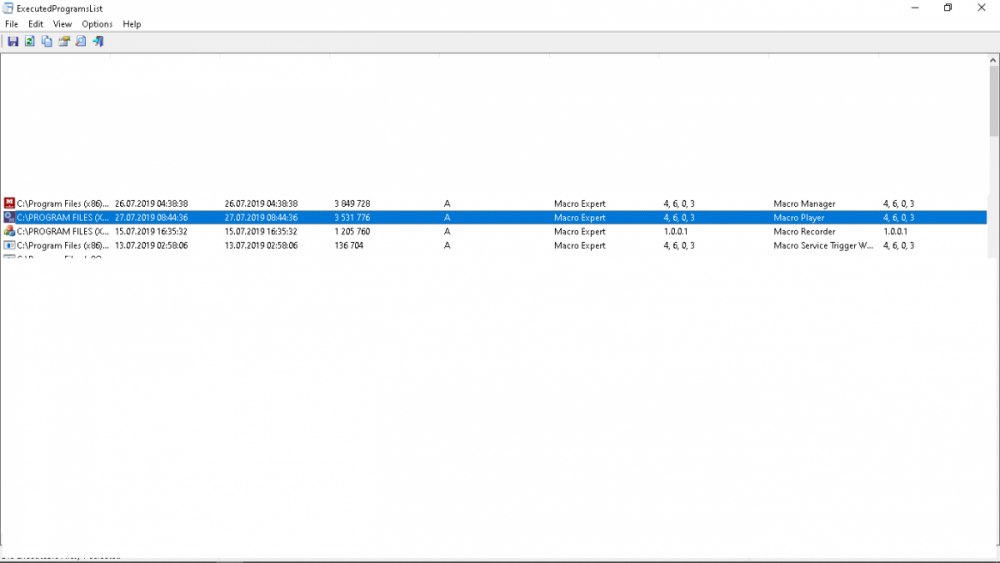Click the red Macro Manager row icon
Screen dimensions: 1000x563
coord(9,203)
